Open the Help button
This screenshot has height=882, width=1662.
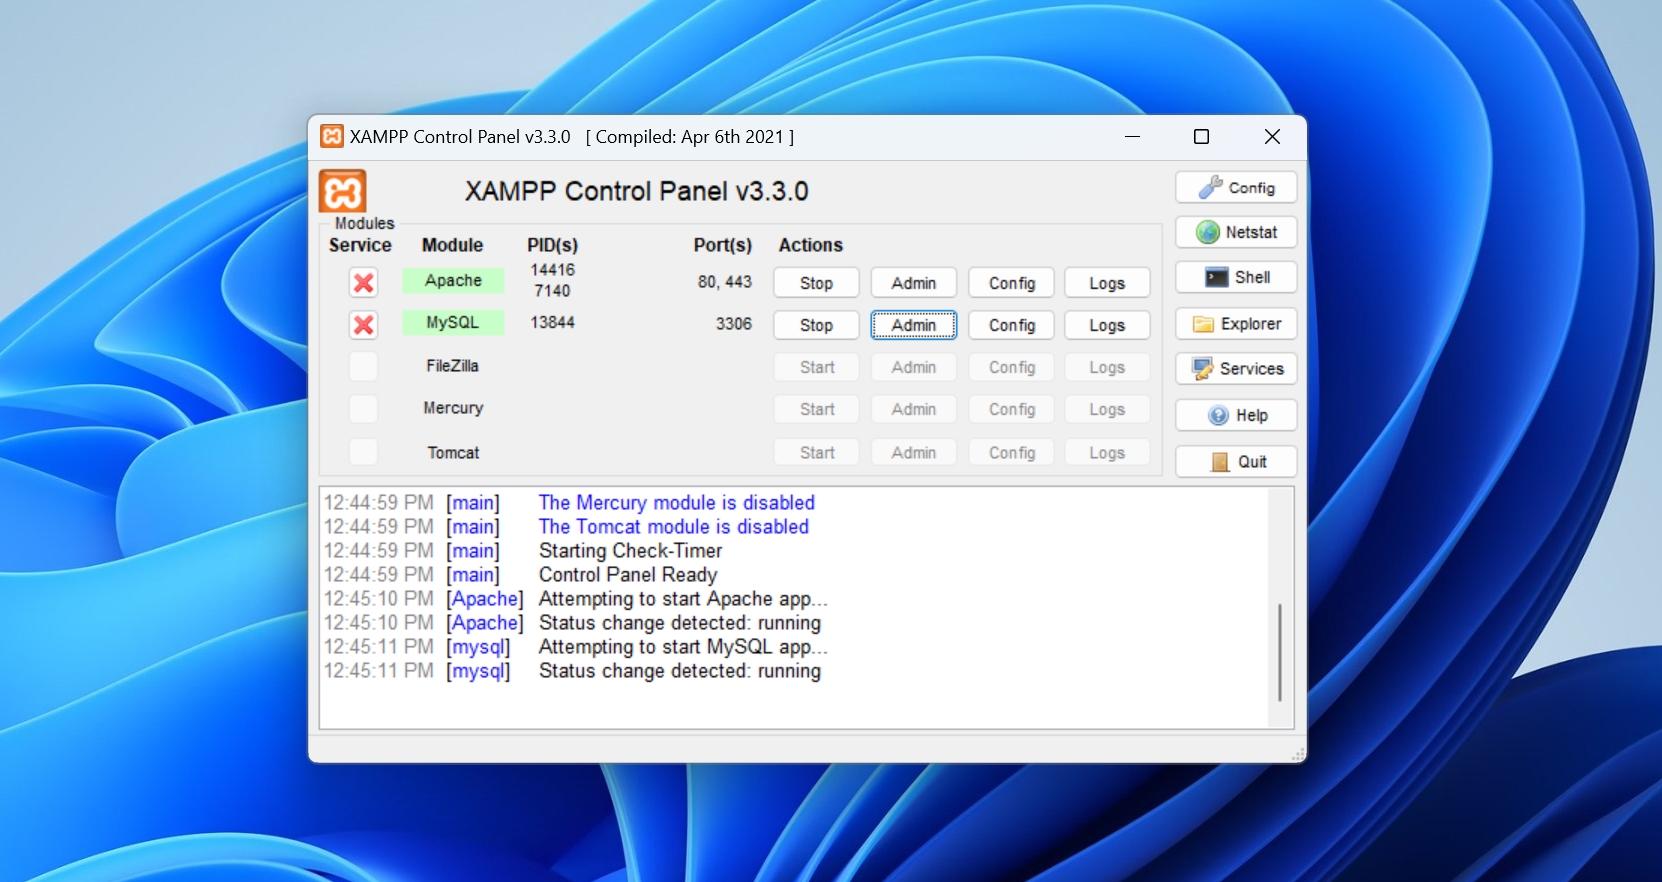[x=1236, y=415]
